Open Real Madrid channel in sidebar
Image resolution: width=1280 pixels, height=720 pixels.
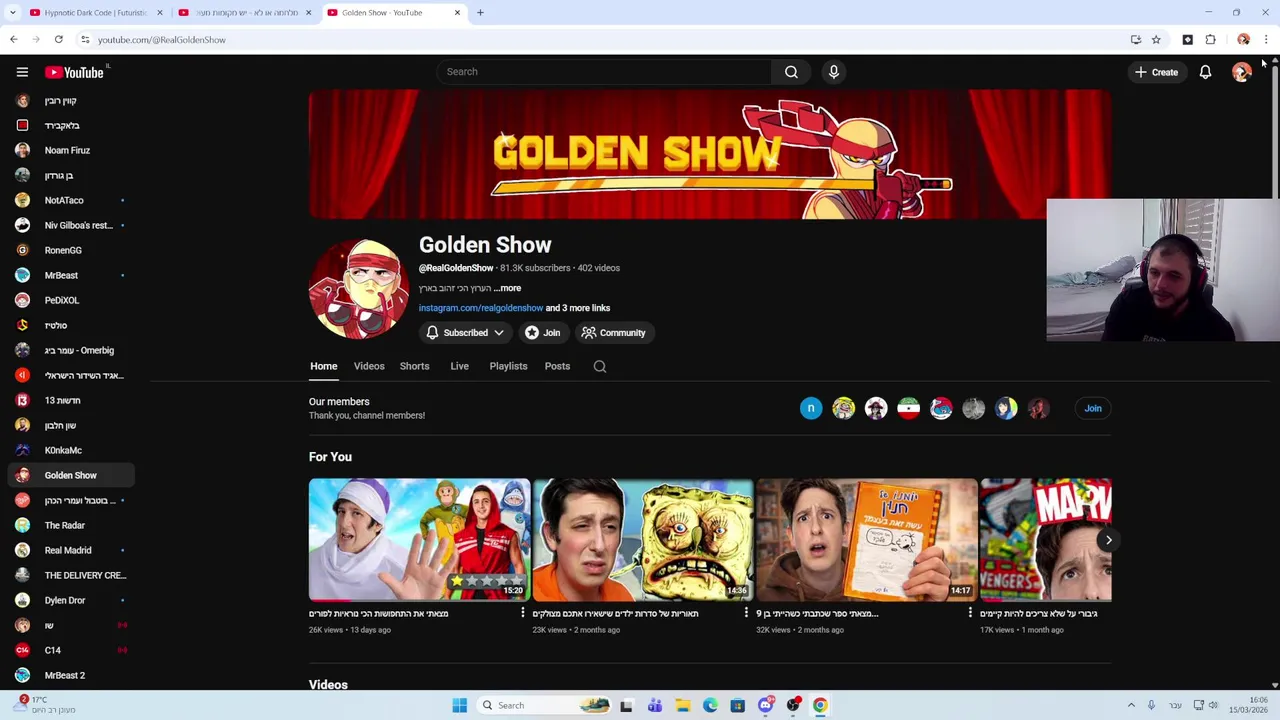(x=70, y=550)
